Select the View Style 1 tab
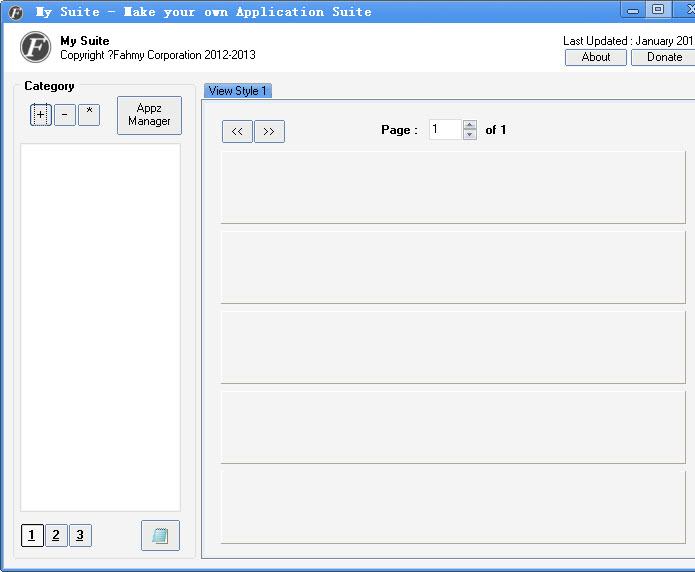The image size is (695, 572). [238, 91]
